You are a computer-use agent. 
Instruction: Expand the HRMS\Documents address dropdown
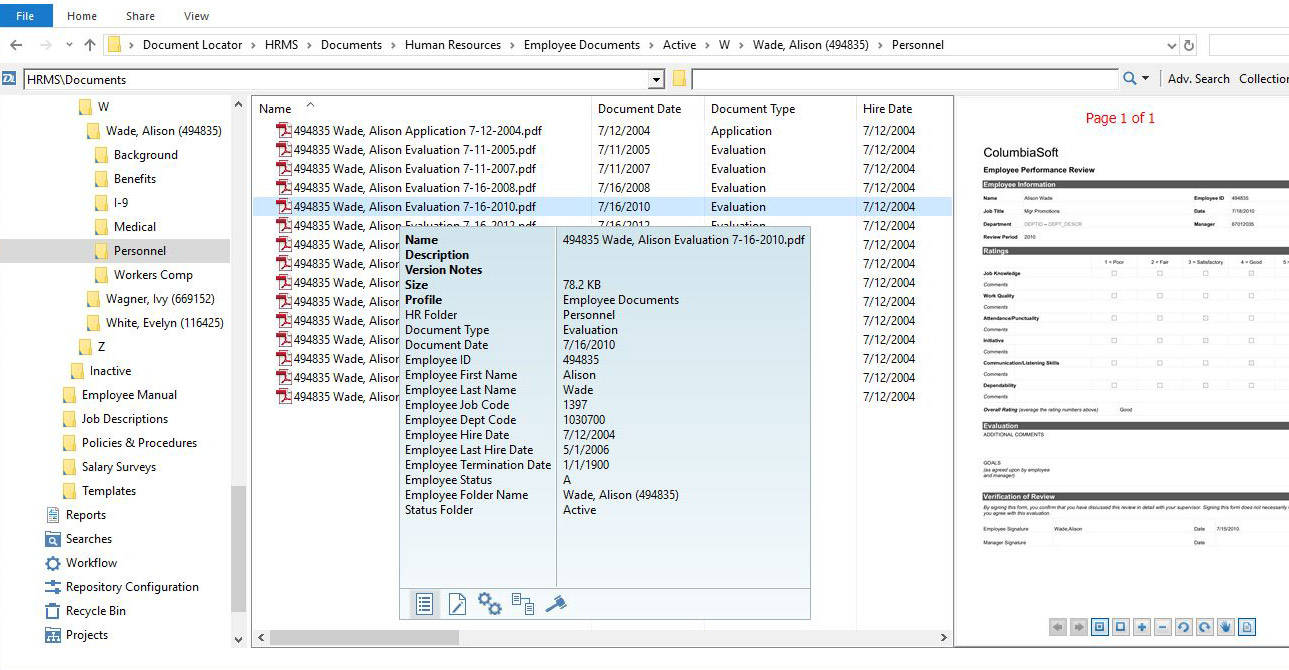coord(655,78)
